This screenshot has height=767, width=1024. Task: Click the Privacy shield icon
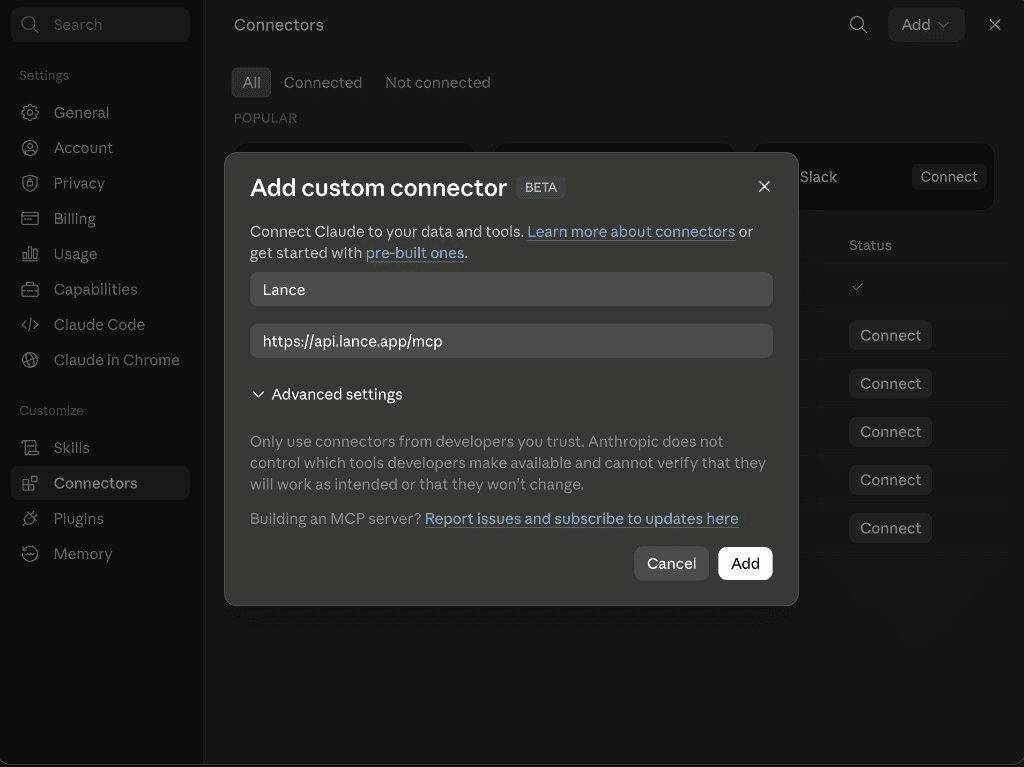coord(30,183)
